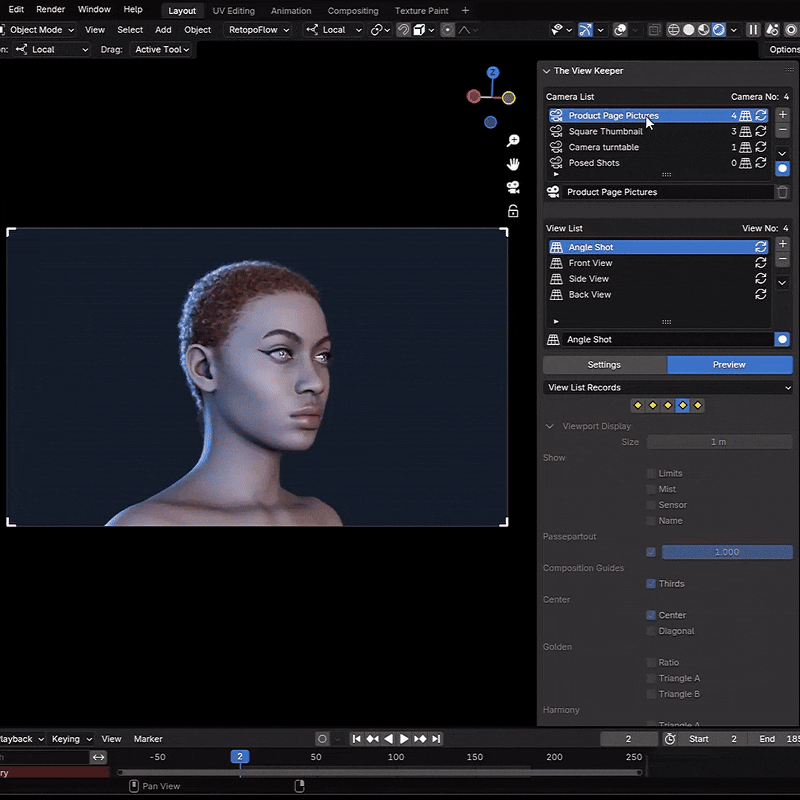Select the Preview tab button
The height and width of the screenshot is (800, 800).
(x=730, y=365)
